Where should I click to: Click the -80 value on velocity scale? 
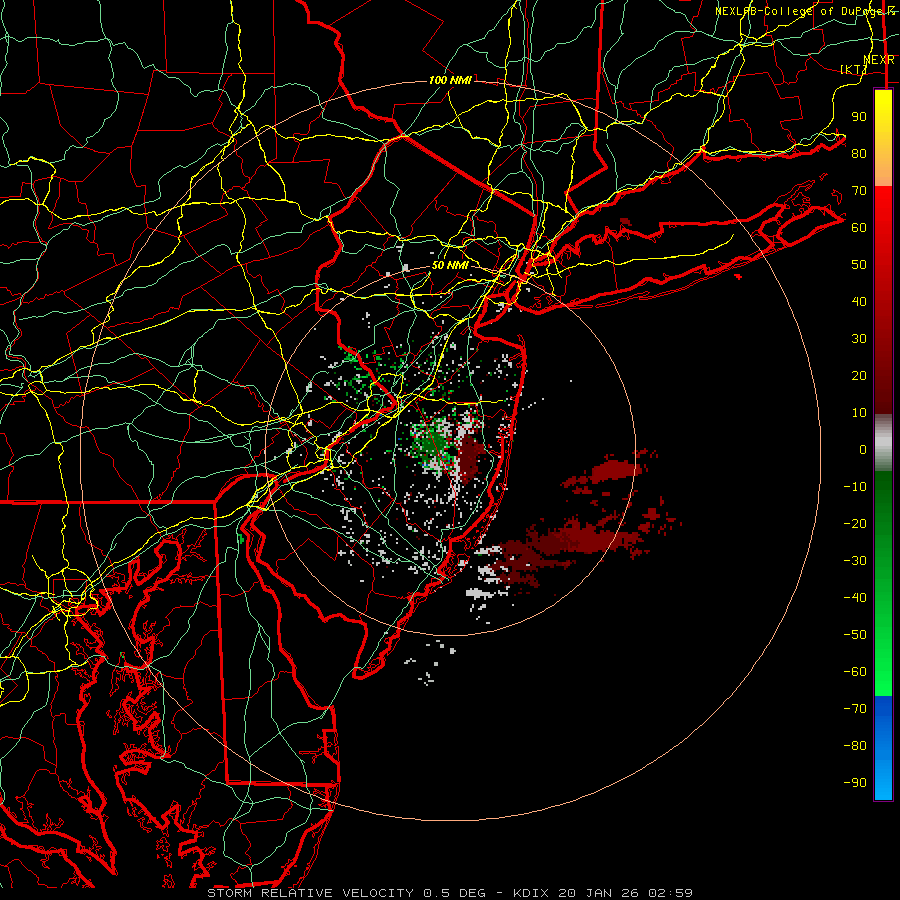(x=855, y=746)
